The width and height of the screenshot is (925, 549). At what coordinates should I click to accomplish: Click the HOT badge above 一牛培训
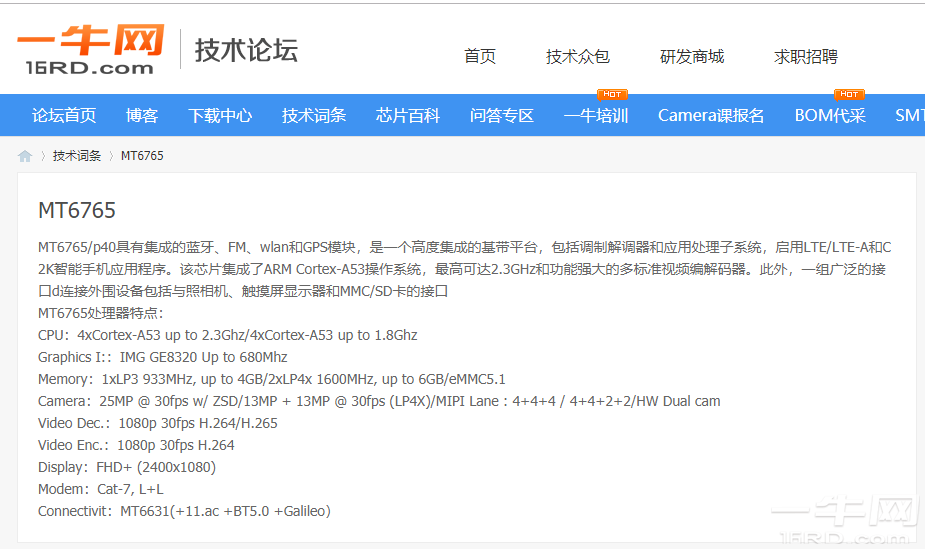[611, 95]
